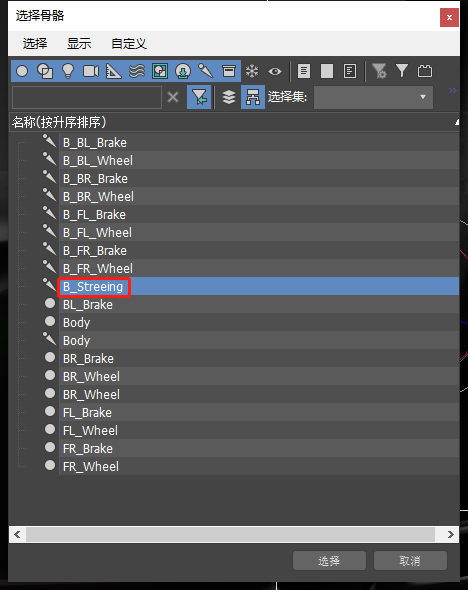Click the Invert Selection icon
Image resolution: width=468 pixels, height=590 pixels.
(350, 71)
